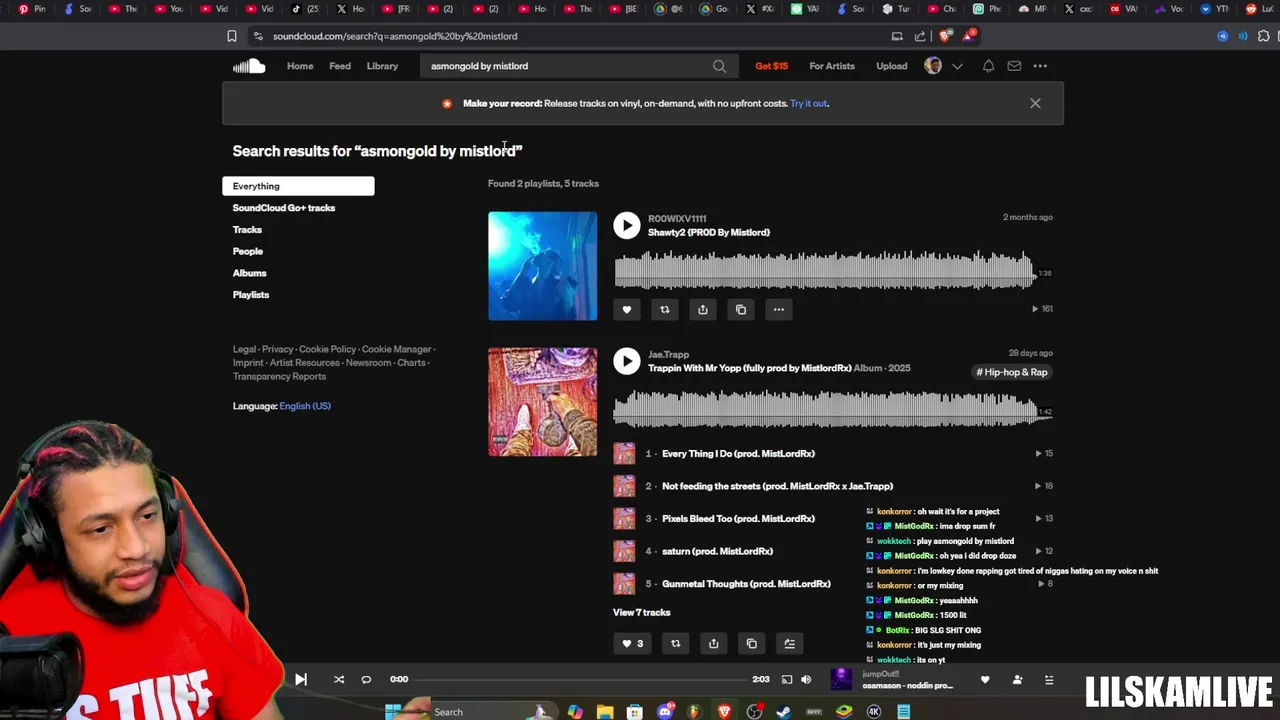Screen dimensions: 1280x720
Task: Click the player progress bar
Action: click(580, 680)
